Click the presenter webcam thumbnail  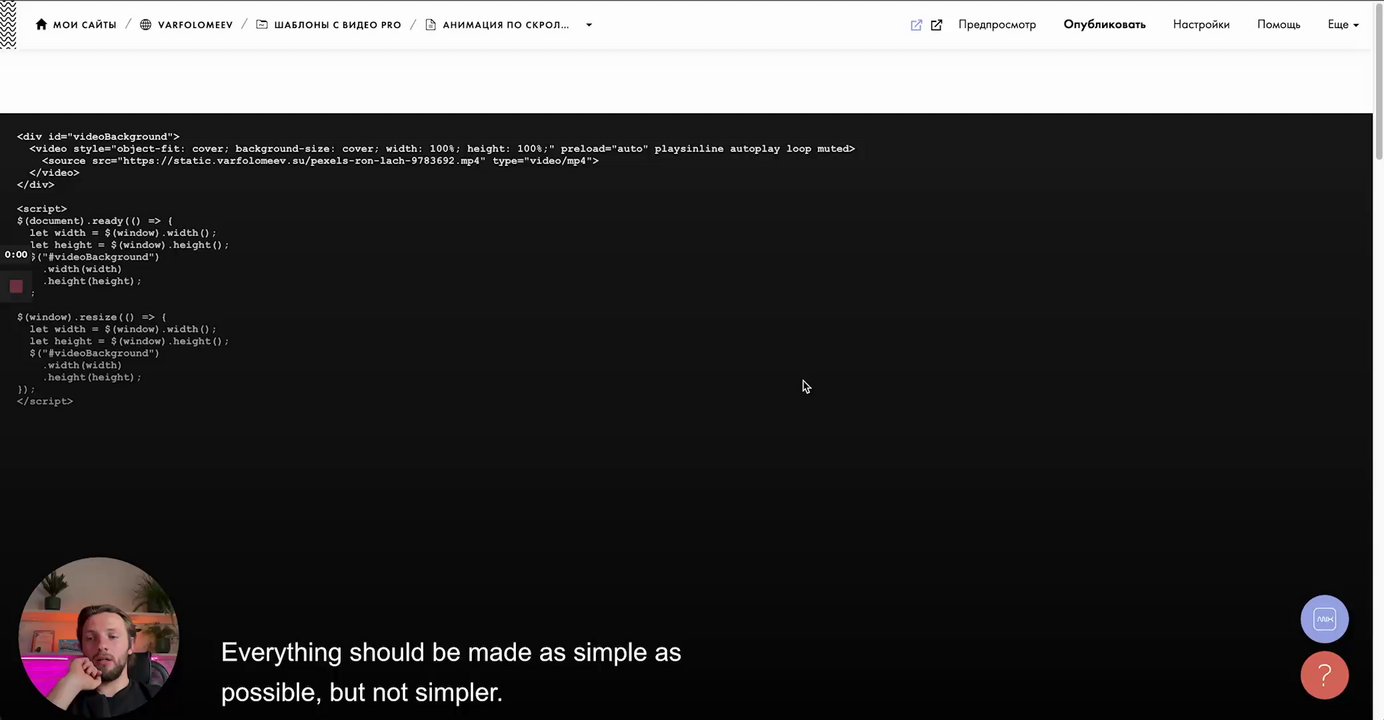pyautogui.click(x=98, y=637)
